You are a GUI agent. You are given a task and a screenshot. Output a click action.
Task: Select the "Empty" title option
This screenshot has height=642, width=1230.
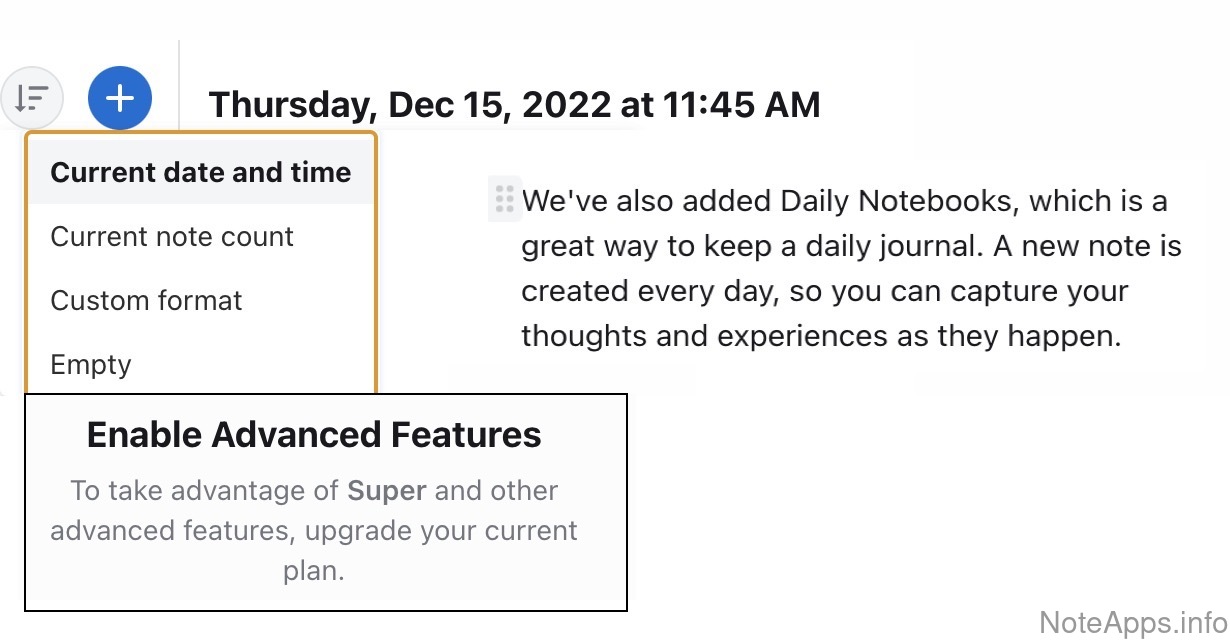(91, 365)
